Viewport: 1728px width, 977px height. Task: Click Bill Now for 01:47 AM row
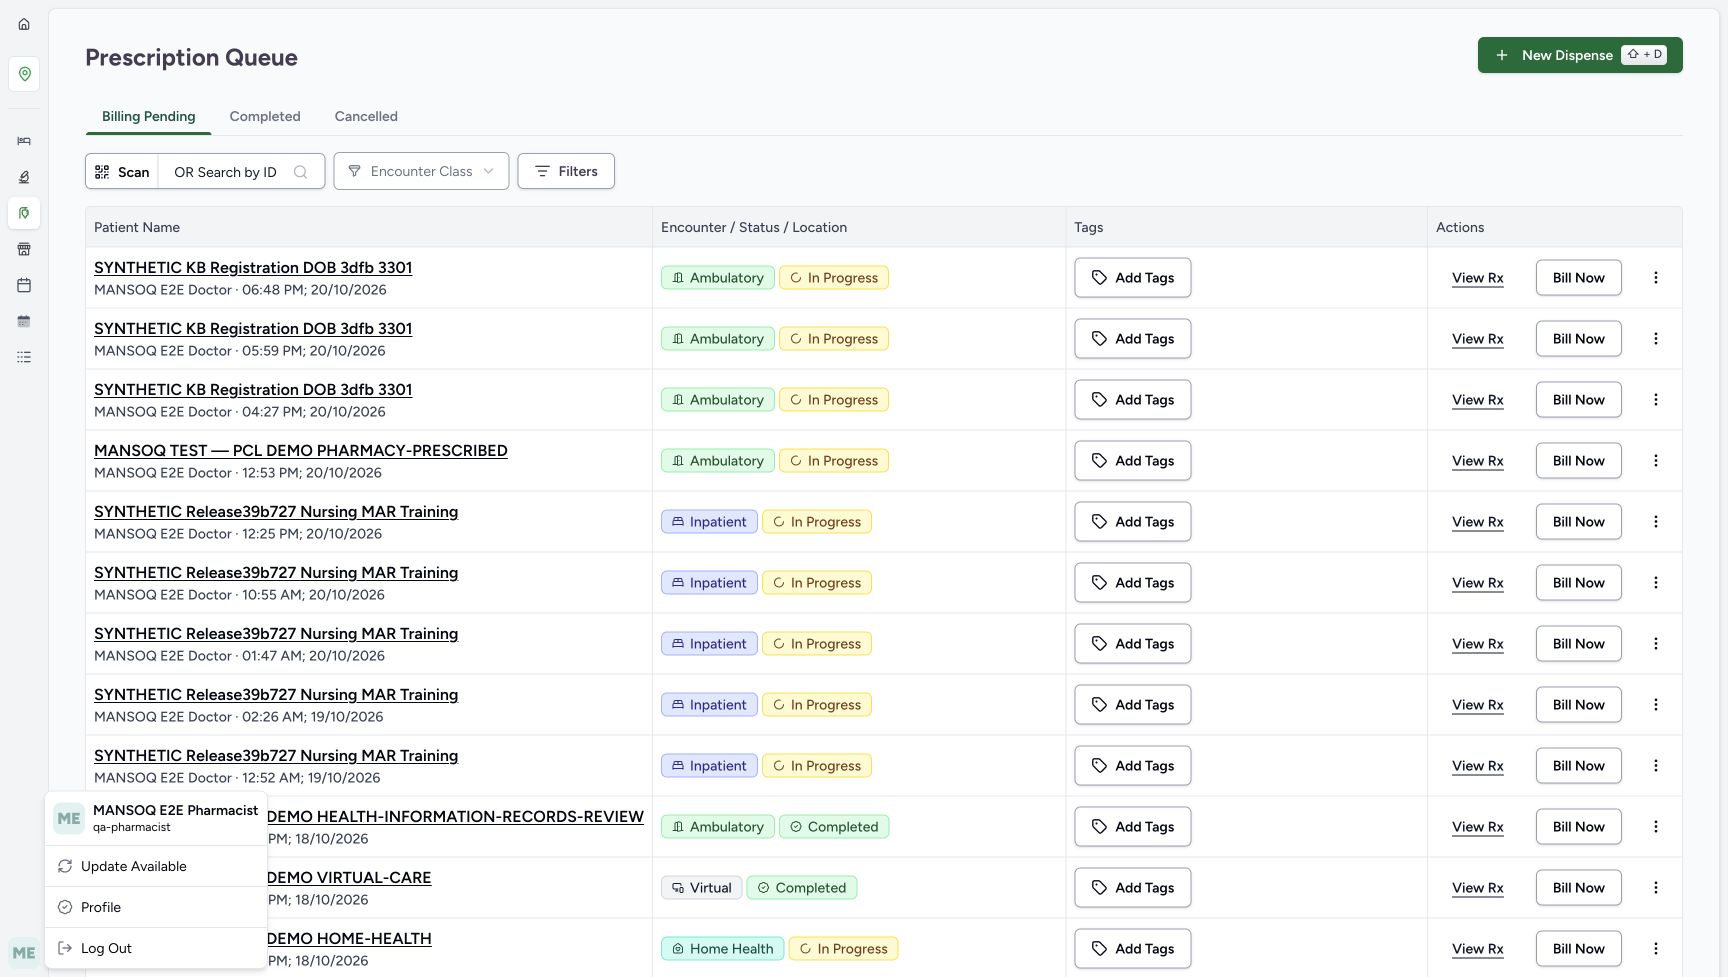(1578, 644)
